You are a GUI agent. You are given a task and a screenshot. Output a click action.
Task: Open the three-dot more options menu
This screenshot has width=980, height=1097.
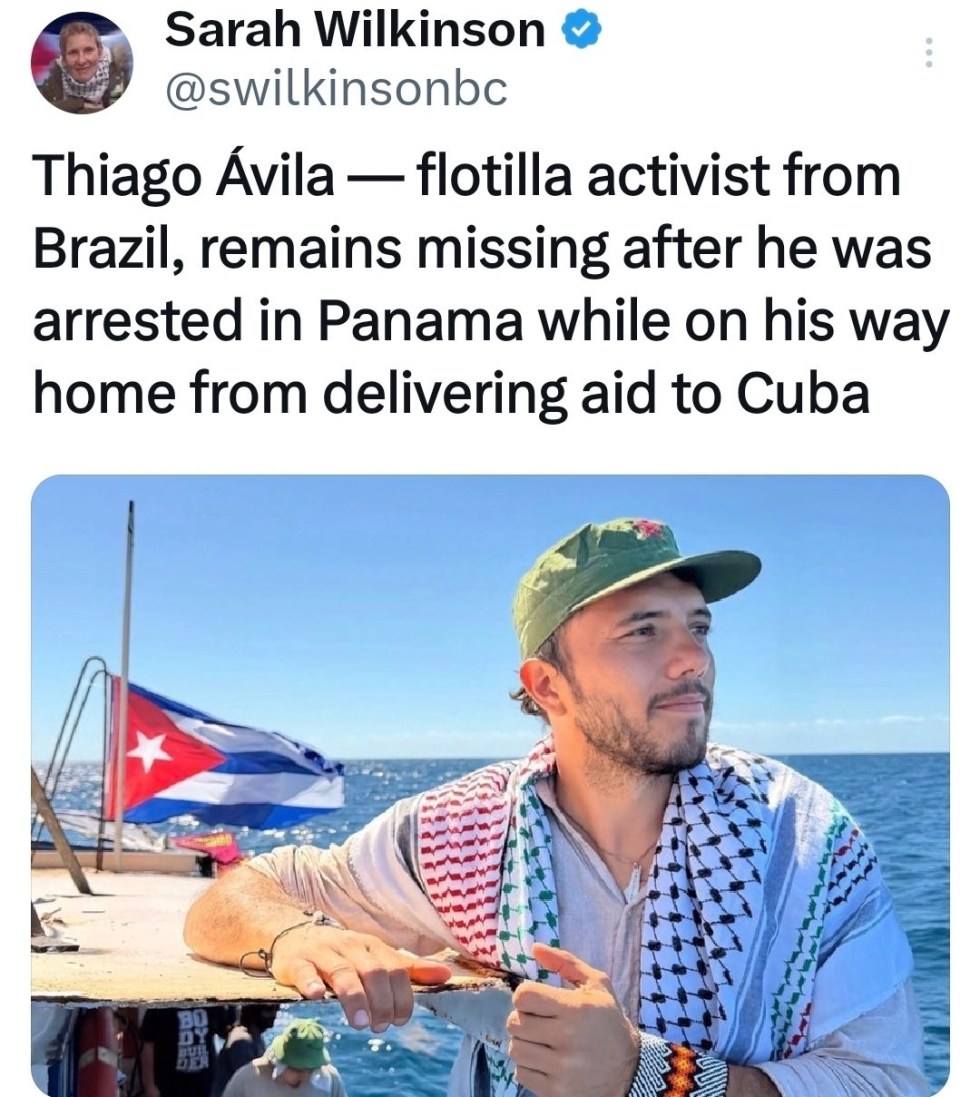(928, 52)
